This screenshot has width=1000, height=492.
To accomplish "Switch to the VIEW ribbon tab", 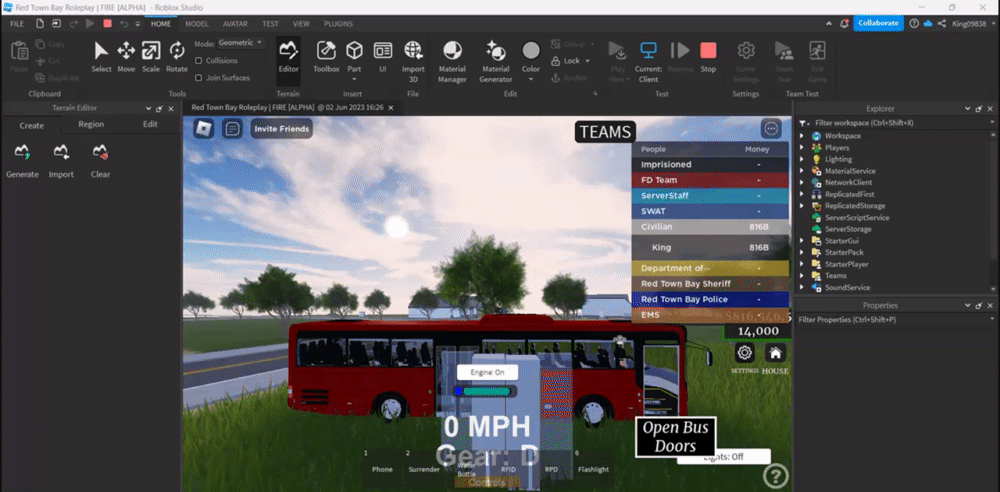I will click(301, 24).
